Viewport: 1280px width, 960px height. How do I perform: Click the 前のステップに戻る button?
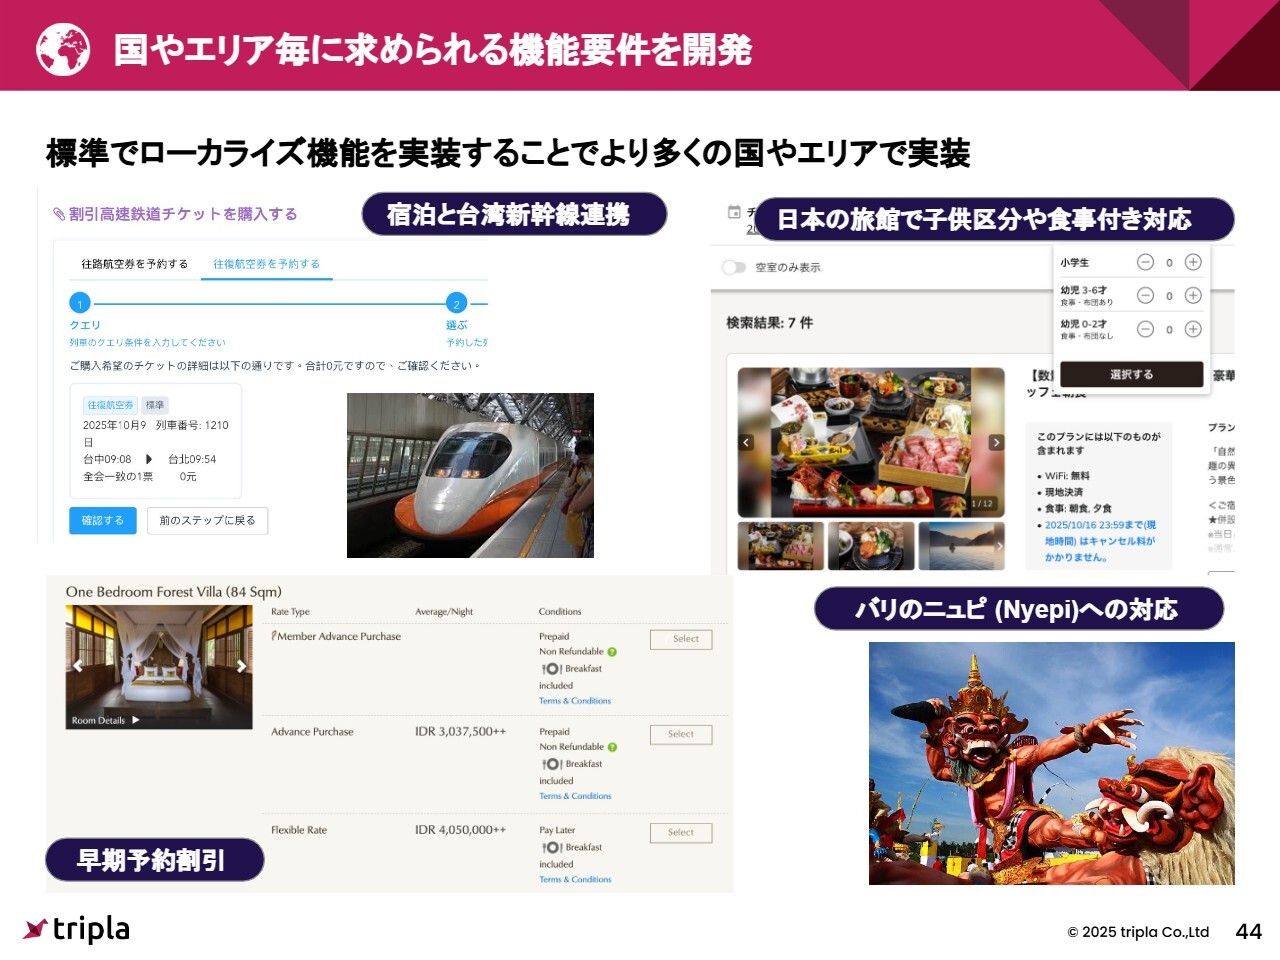pyautogui.click(x=207, y=520)
